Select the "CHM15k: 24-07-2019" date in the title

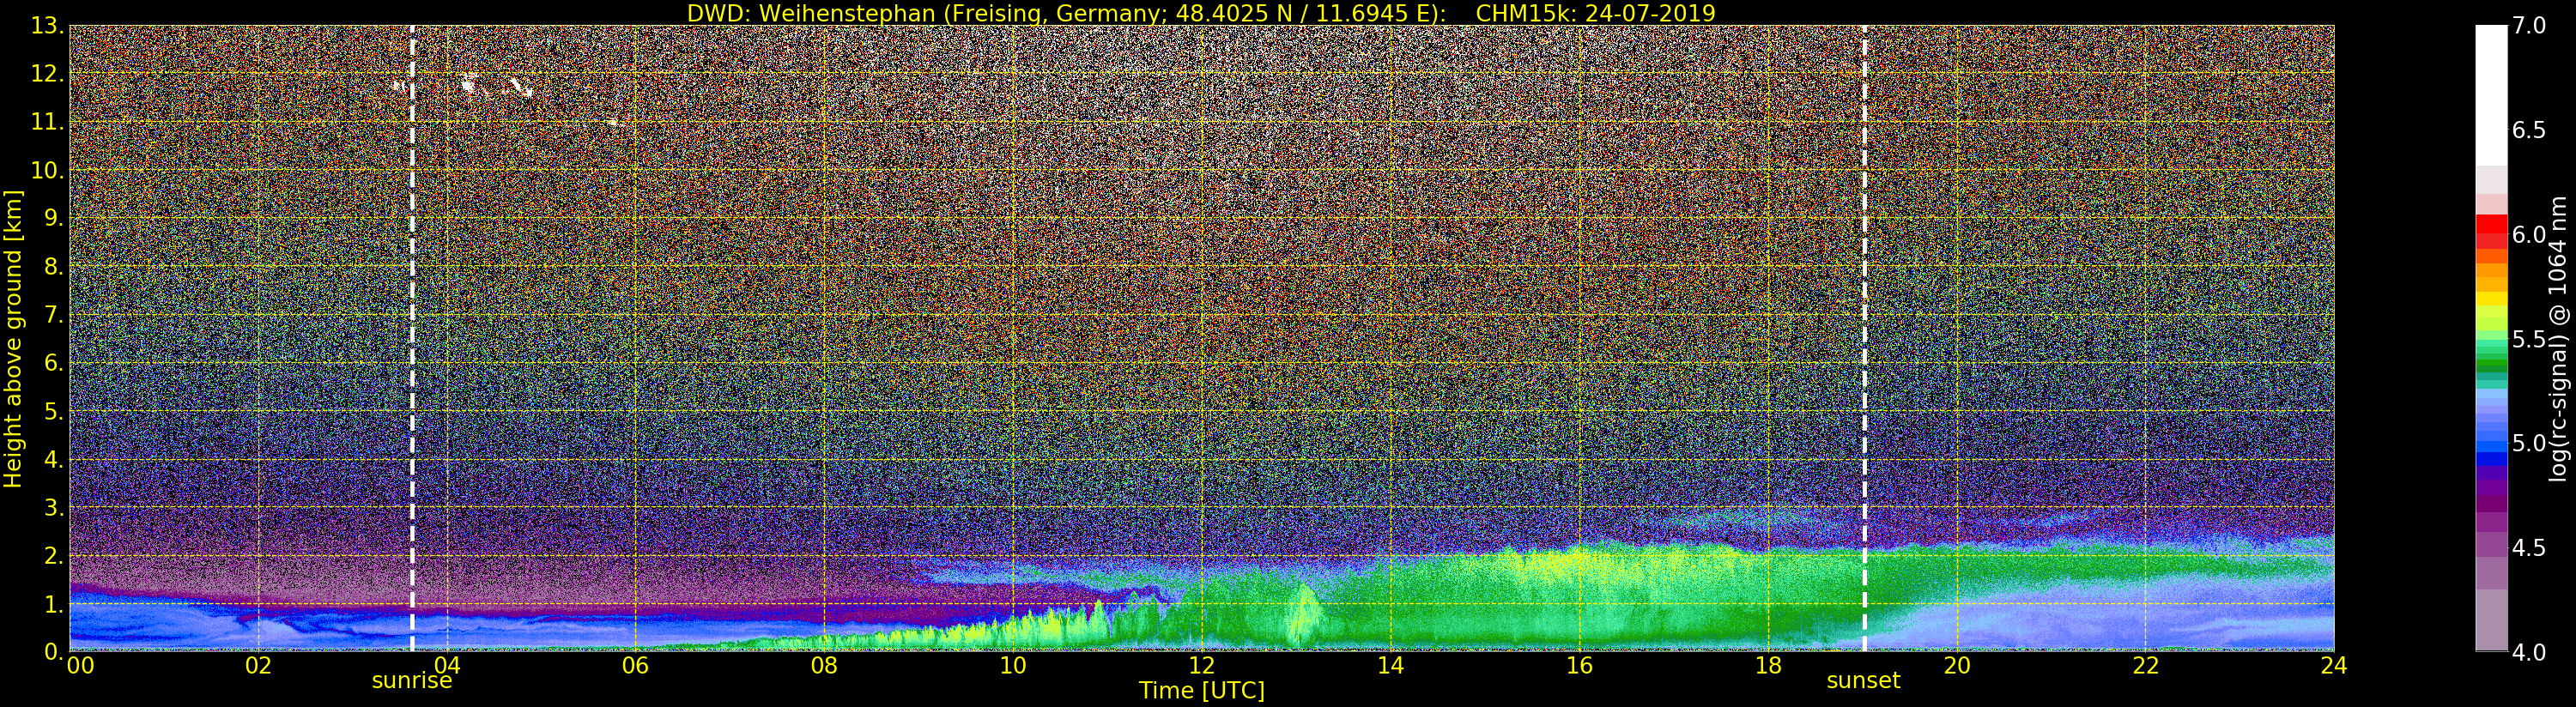1595,13
